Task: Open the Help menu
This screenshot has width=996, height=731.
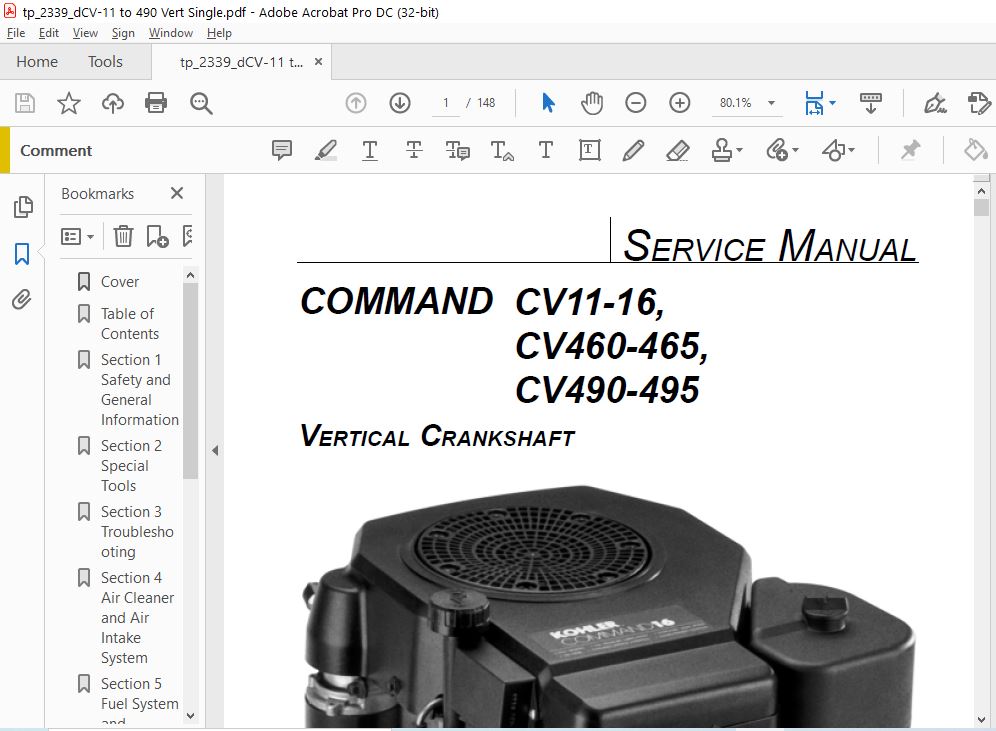Action: click(219, 33)
